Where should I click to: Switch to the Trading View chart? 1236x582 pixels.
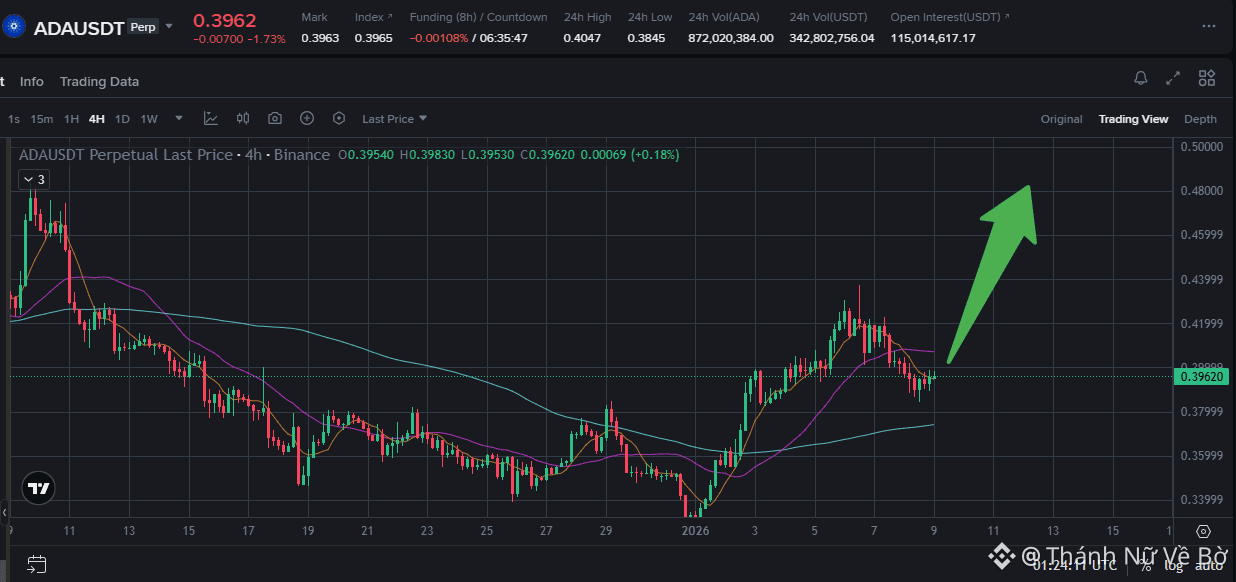coord(1133,119)
